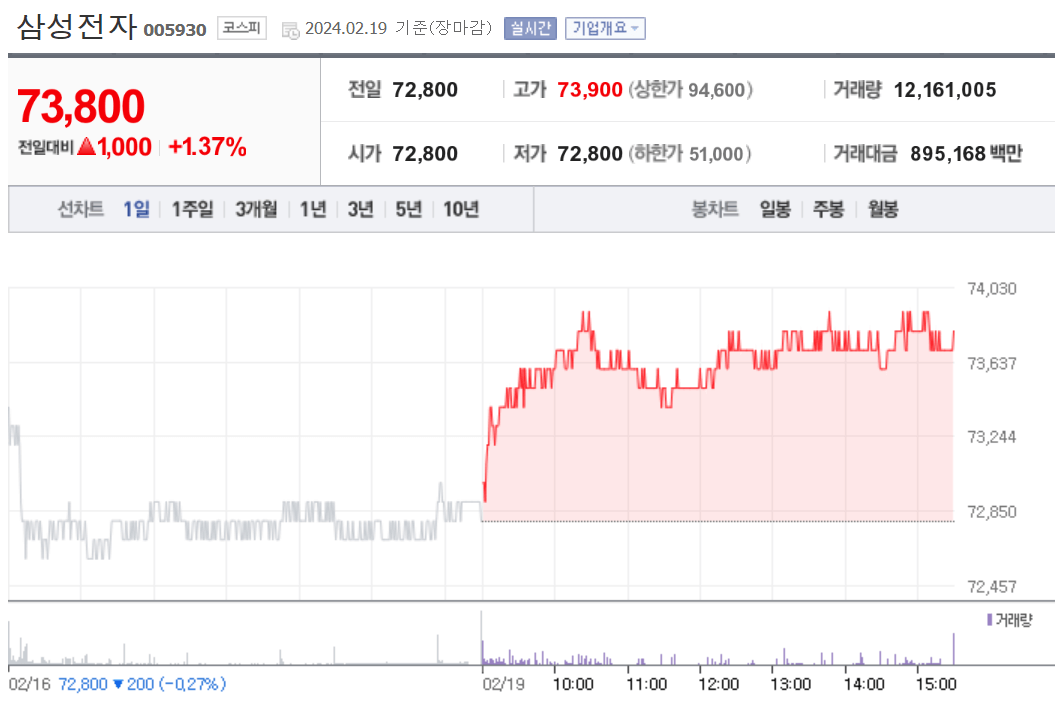Screen dimensions: 1055x711
Task: Click the 거래량 value 12,161,005
Action: (x=945, y=89)
